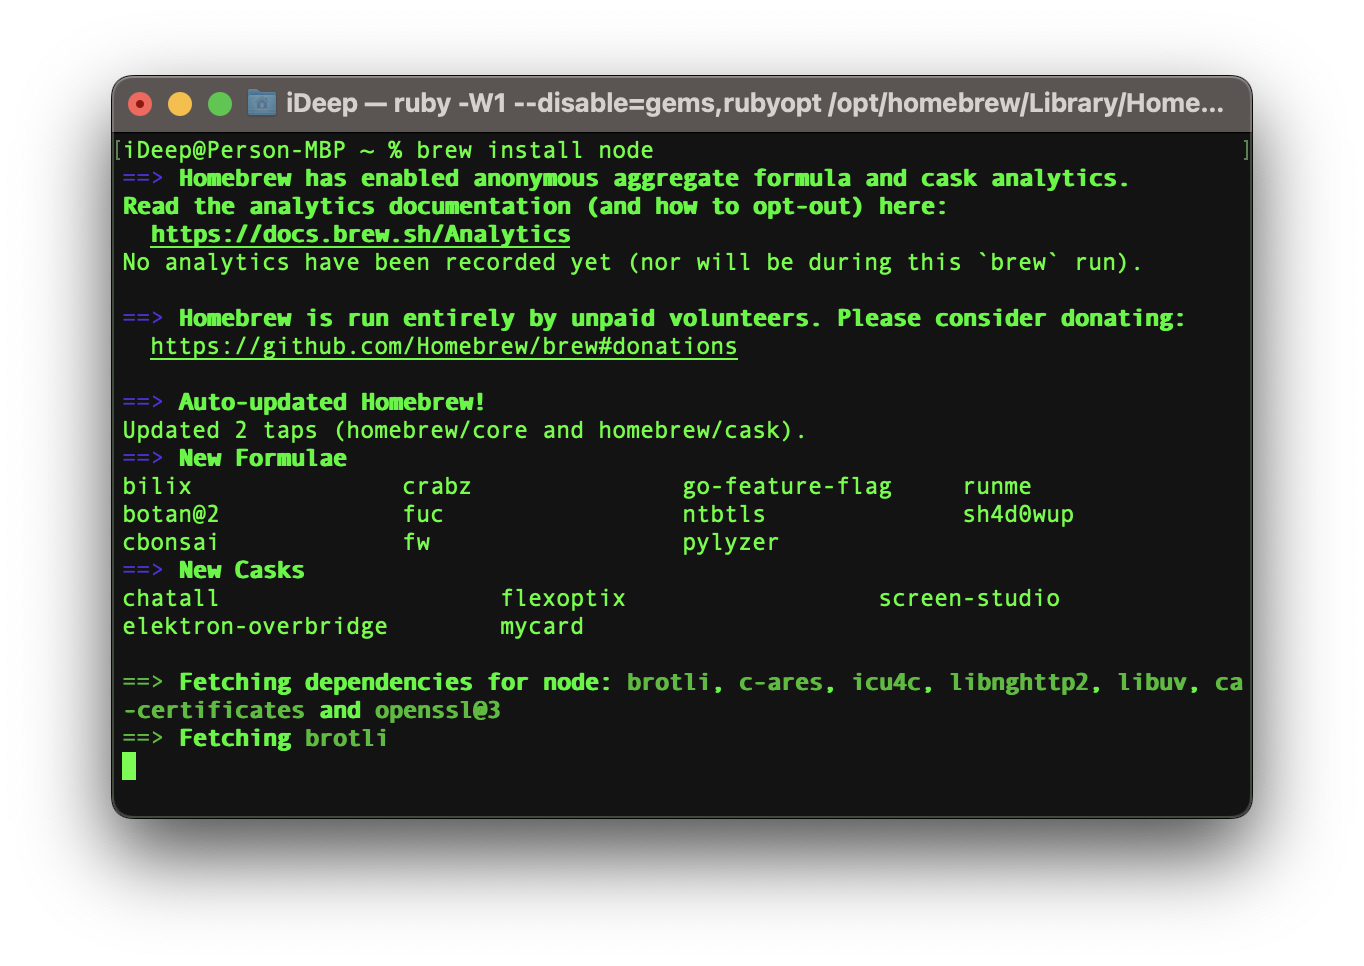Select the 'sh4d0wup' formula name
The width and height of the screenshot is (1364, 966).
pyautogui.click(x=1017, y=515)
